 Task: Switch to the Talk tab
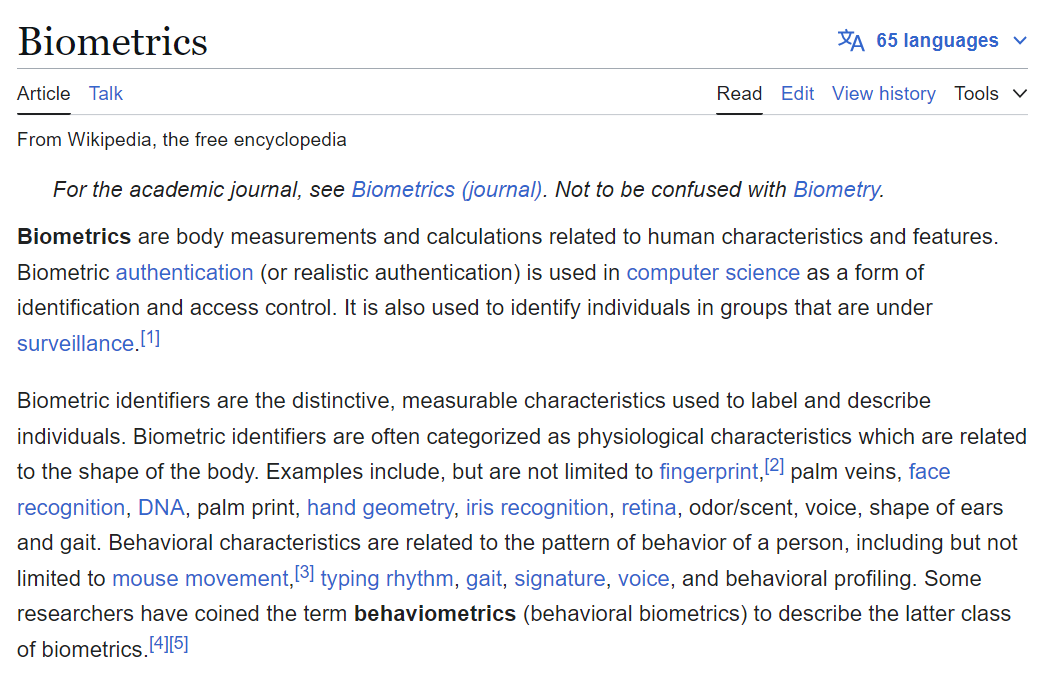coord(106,94)
